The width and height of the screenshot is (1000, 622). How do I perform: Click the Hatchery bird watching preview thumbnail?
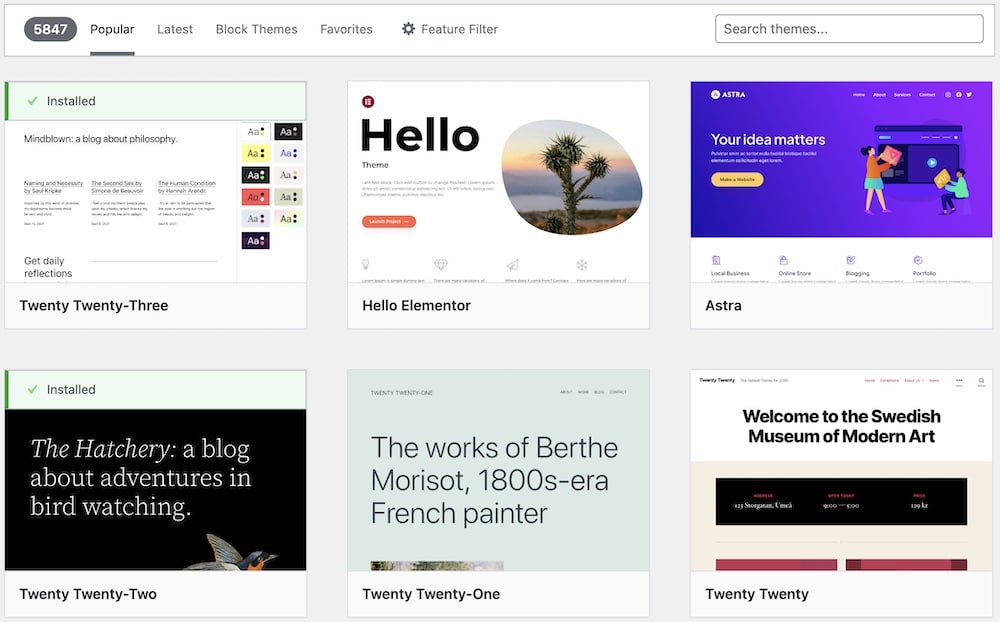coord(156,489)
